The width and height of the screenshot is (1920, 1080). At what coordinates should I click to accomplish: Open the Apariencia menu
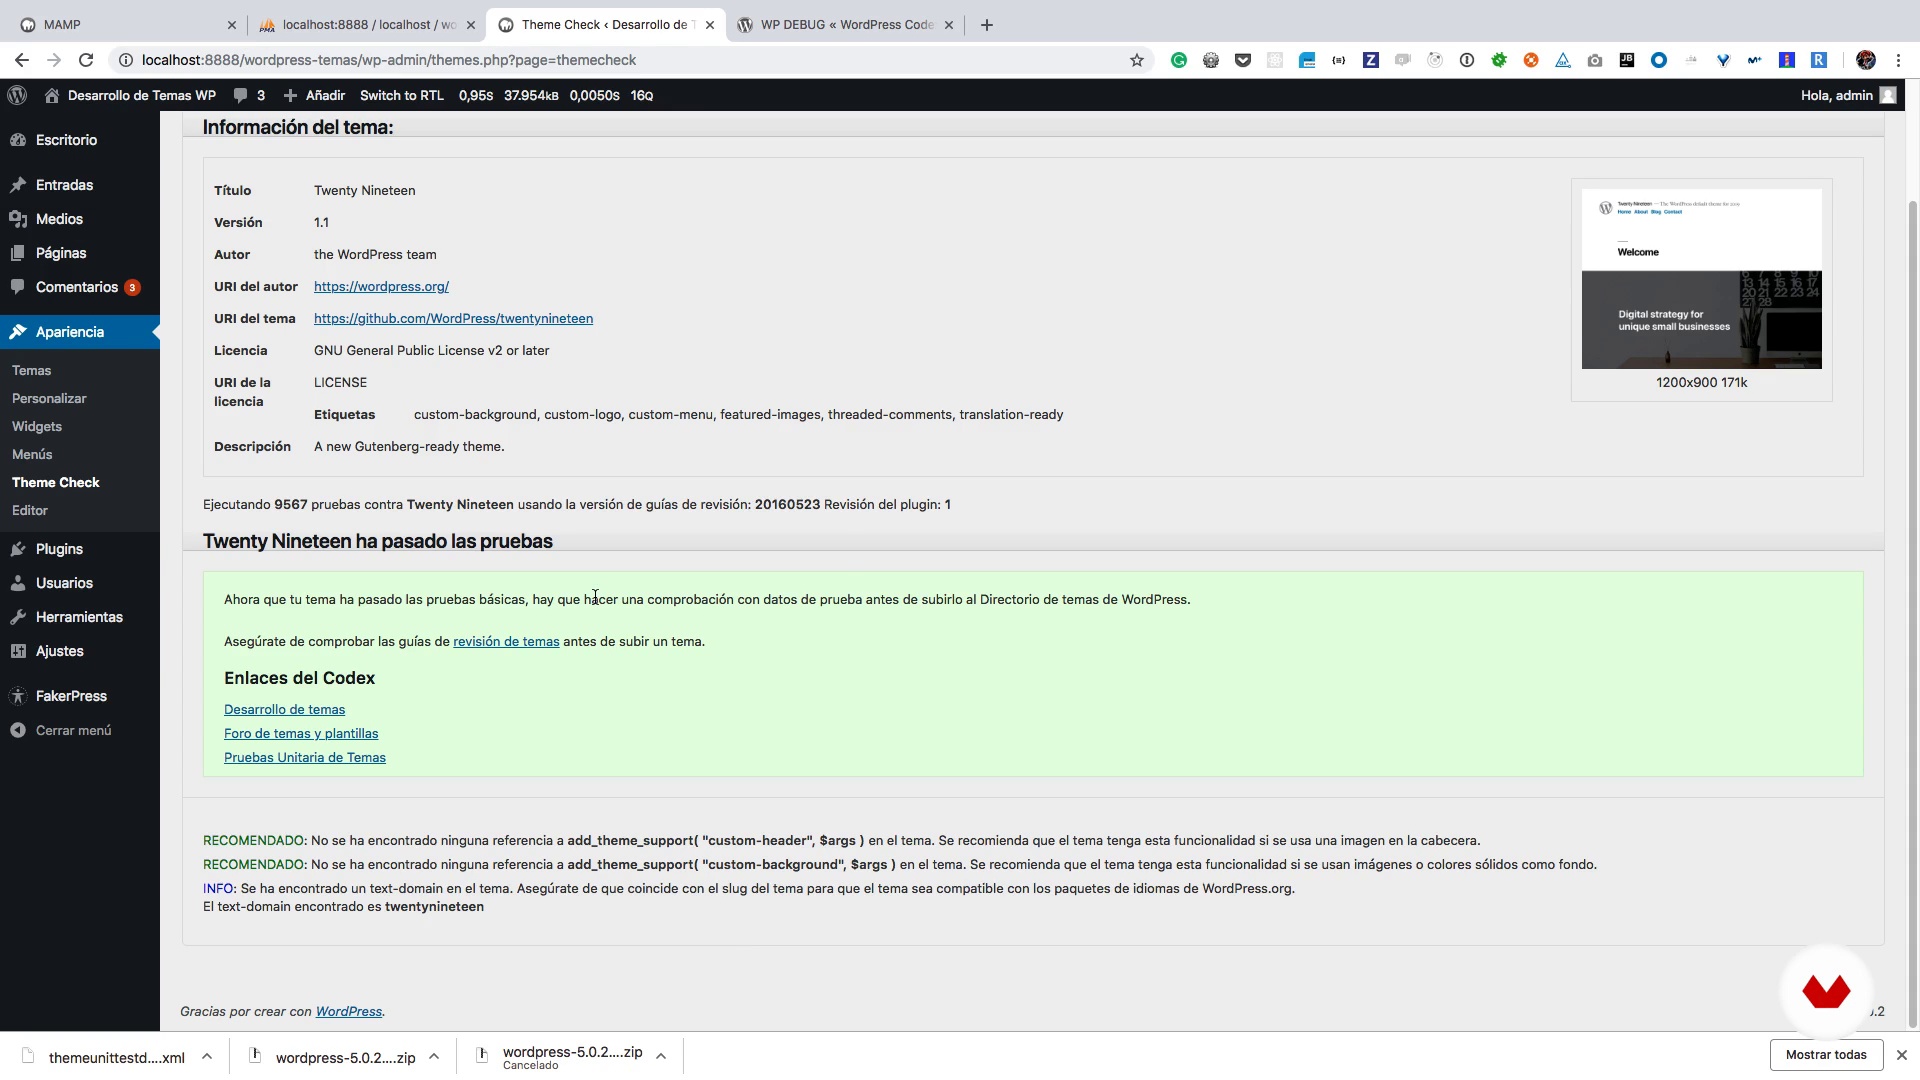[x=80, y=332]
